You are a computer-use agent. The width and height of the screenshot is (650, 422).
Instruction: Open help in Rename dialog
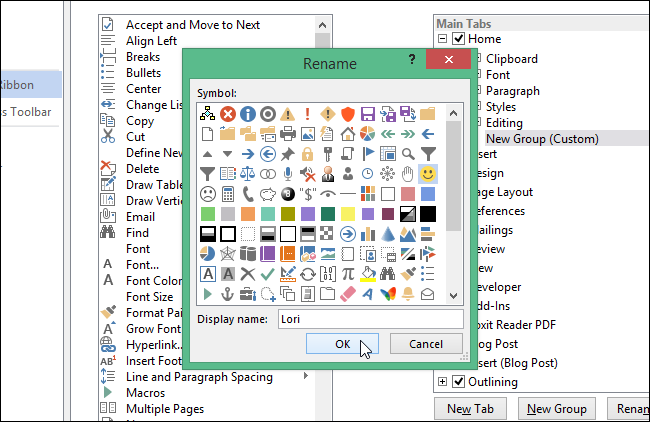point(412,59)
